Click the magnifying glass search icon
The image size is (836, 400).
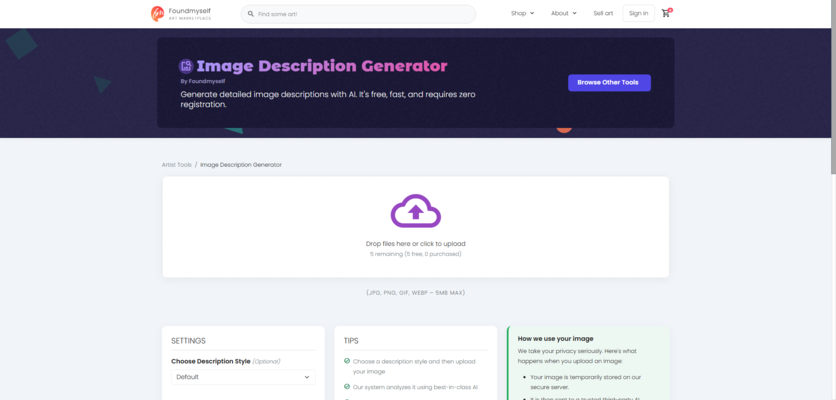coord(250,14)
